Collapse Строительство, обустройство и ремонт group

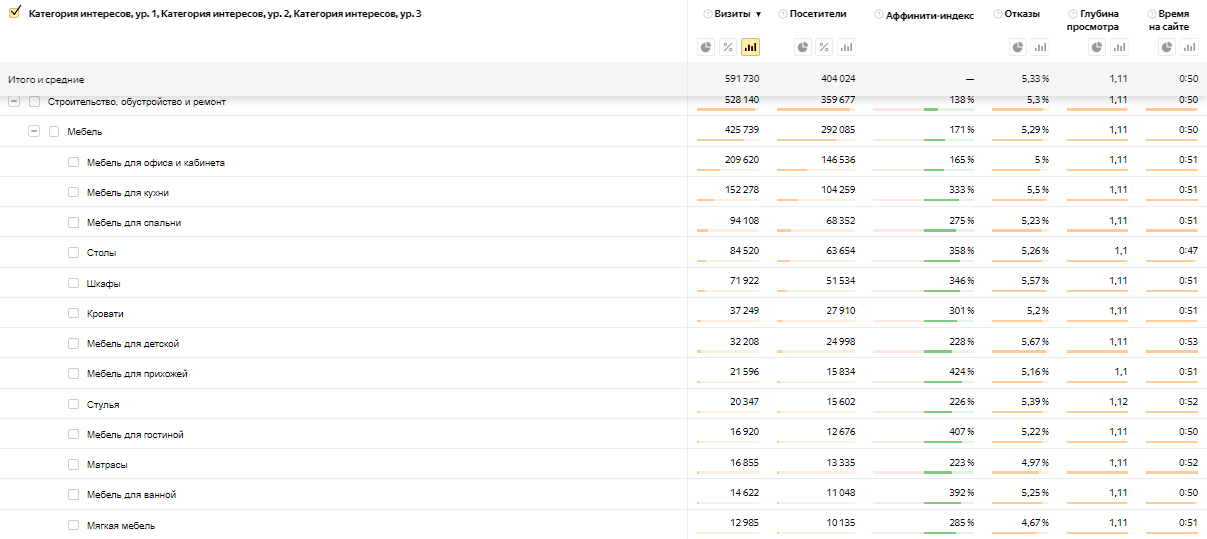pyautogui.click(x=14, y=101)
